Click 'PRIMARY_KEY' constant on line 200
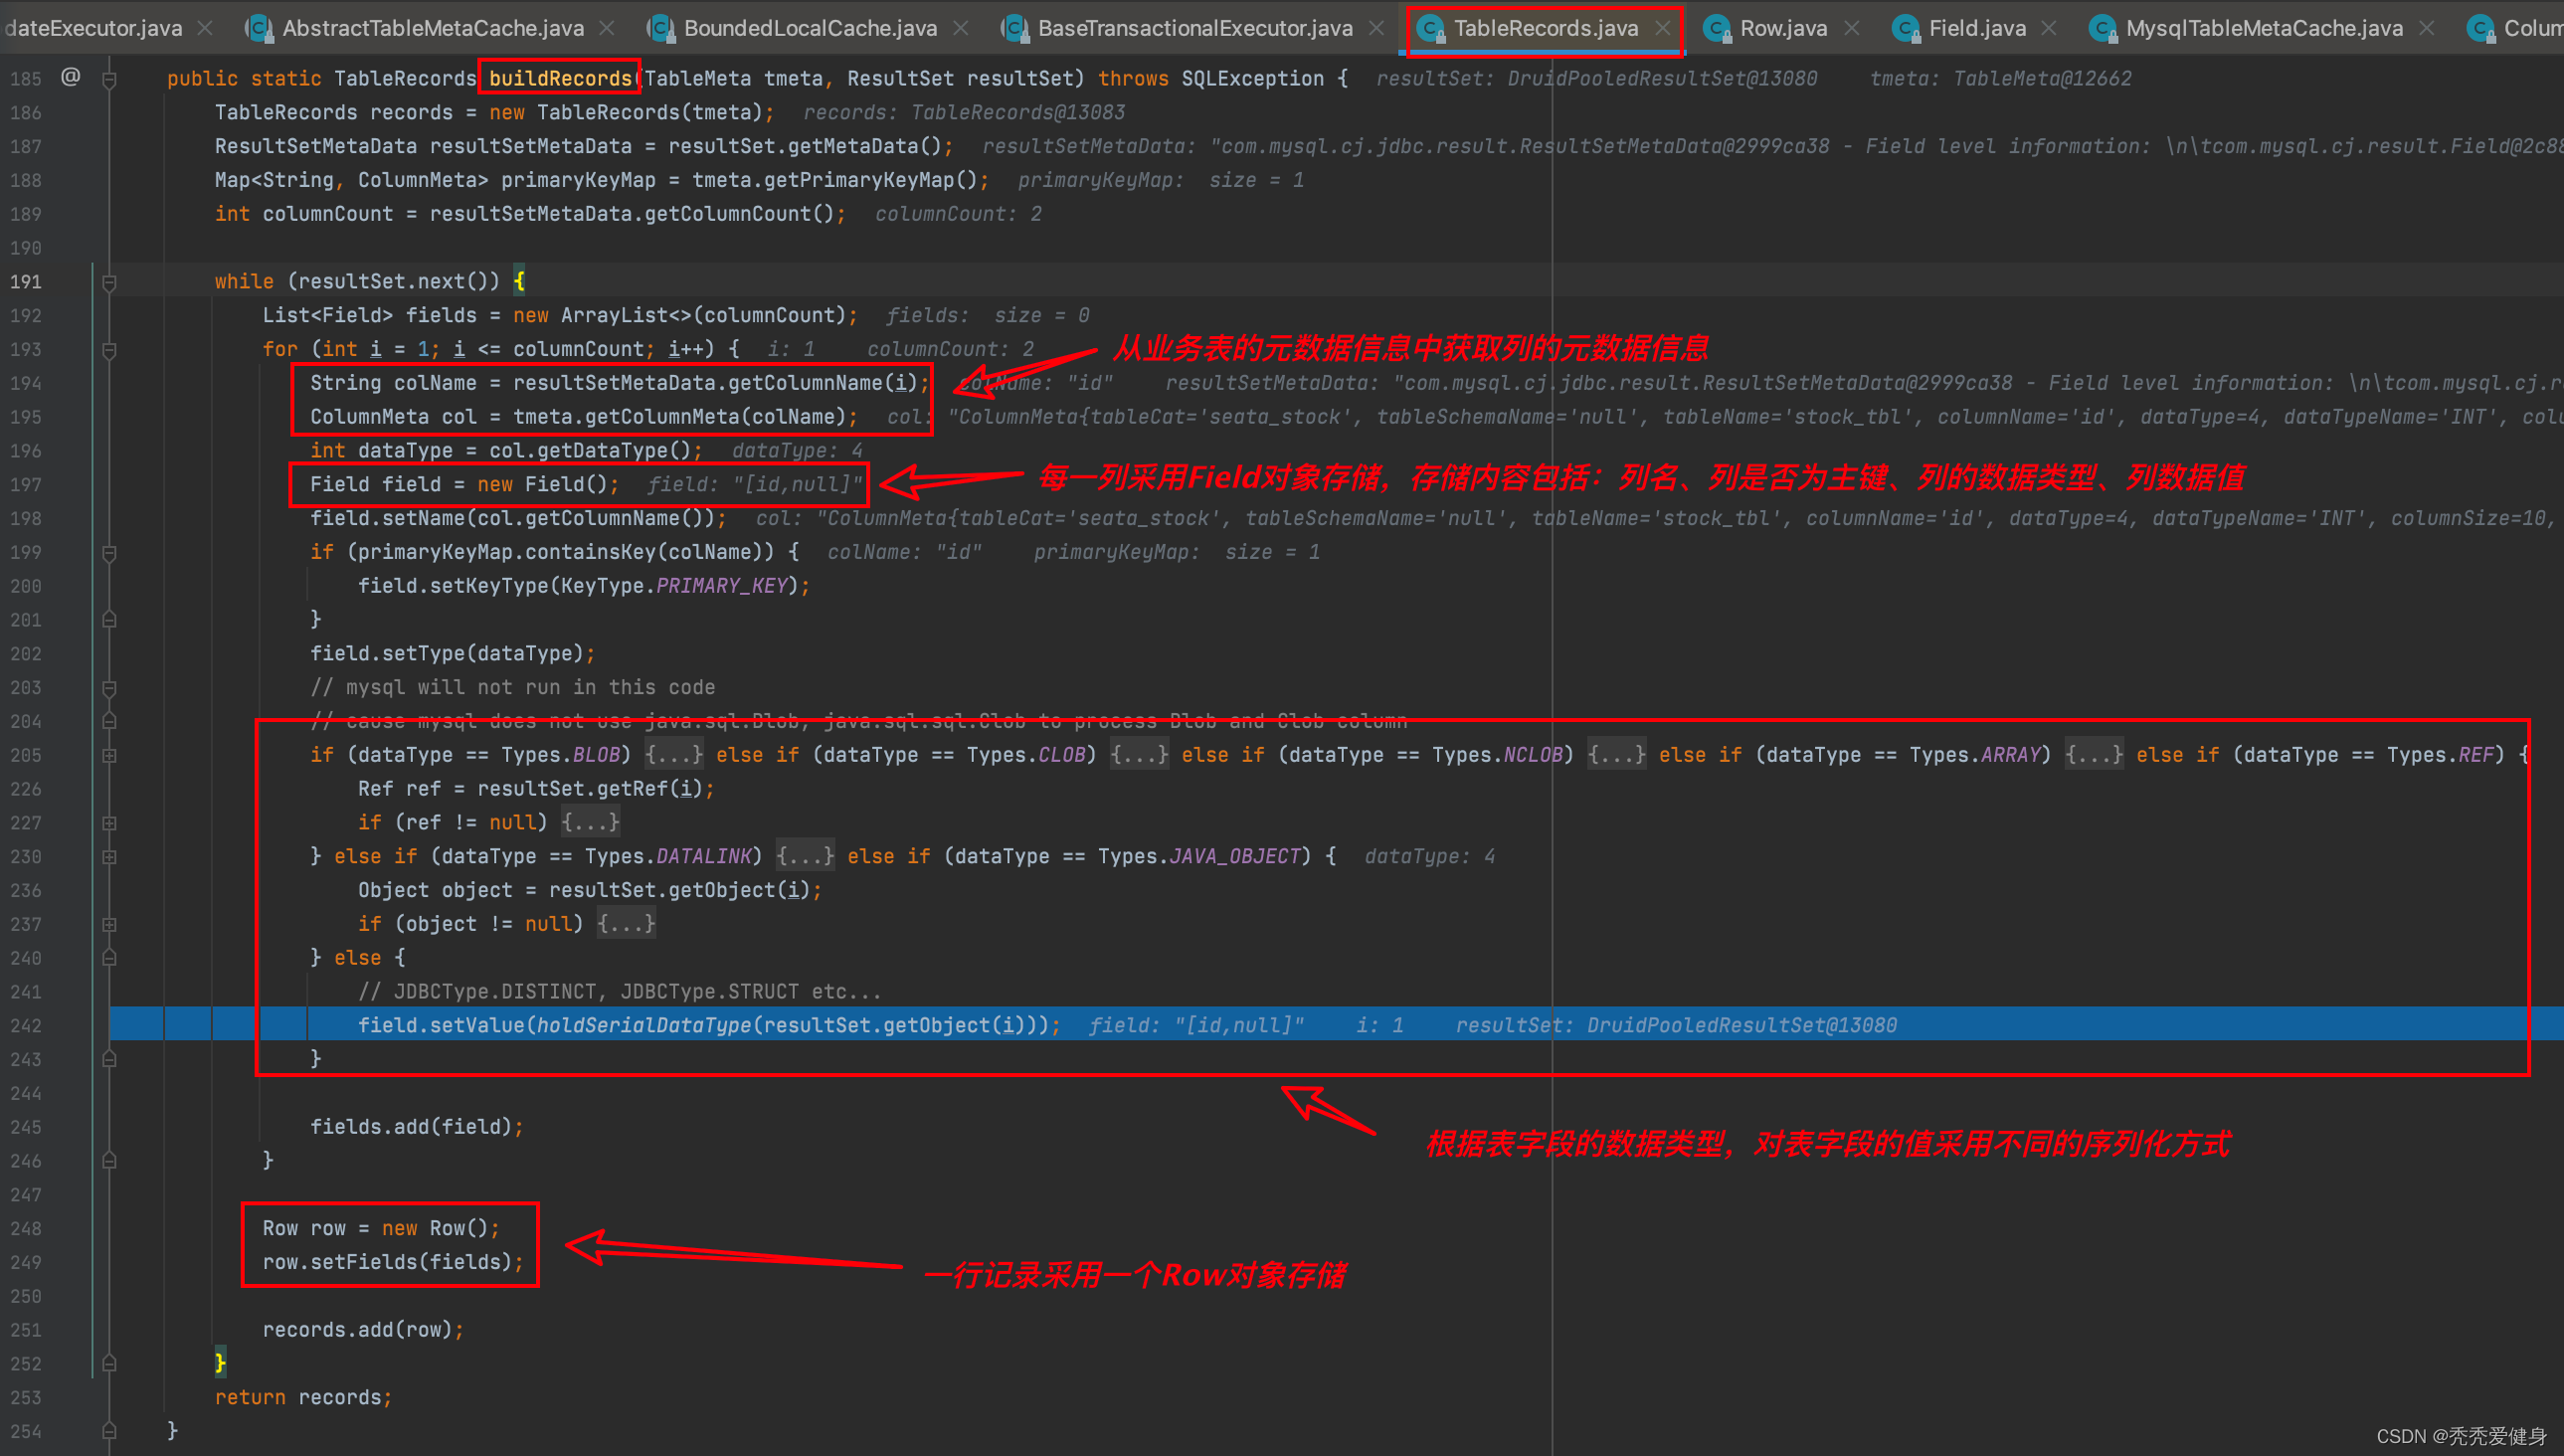Image resolution: width=2564 pixels, height=1456 pixels. (722, 586)
